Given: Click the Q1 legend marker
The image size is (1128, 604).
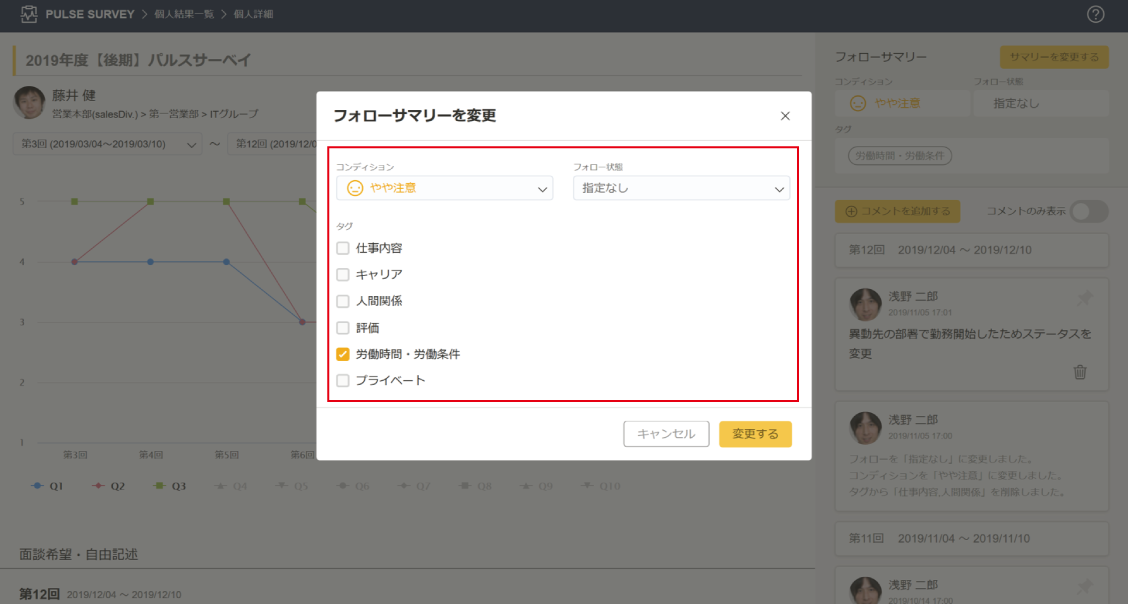Looking at the screenshot, I should tap(38, 486).
